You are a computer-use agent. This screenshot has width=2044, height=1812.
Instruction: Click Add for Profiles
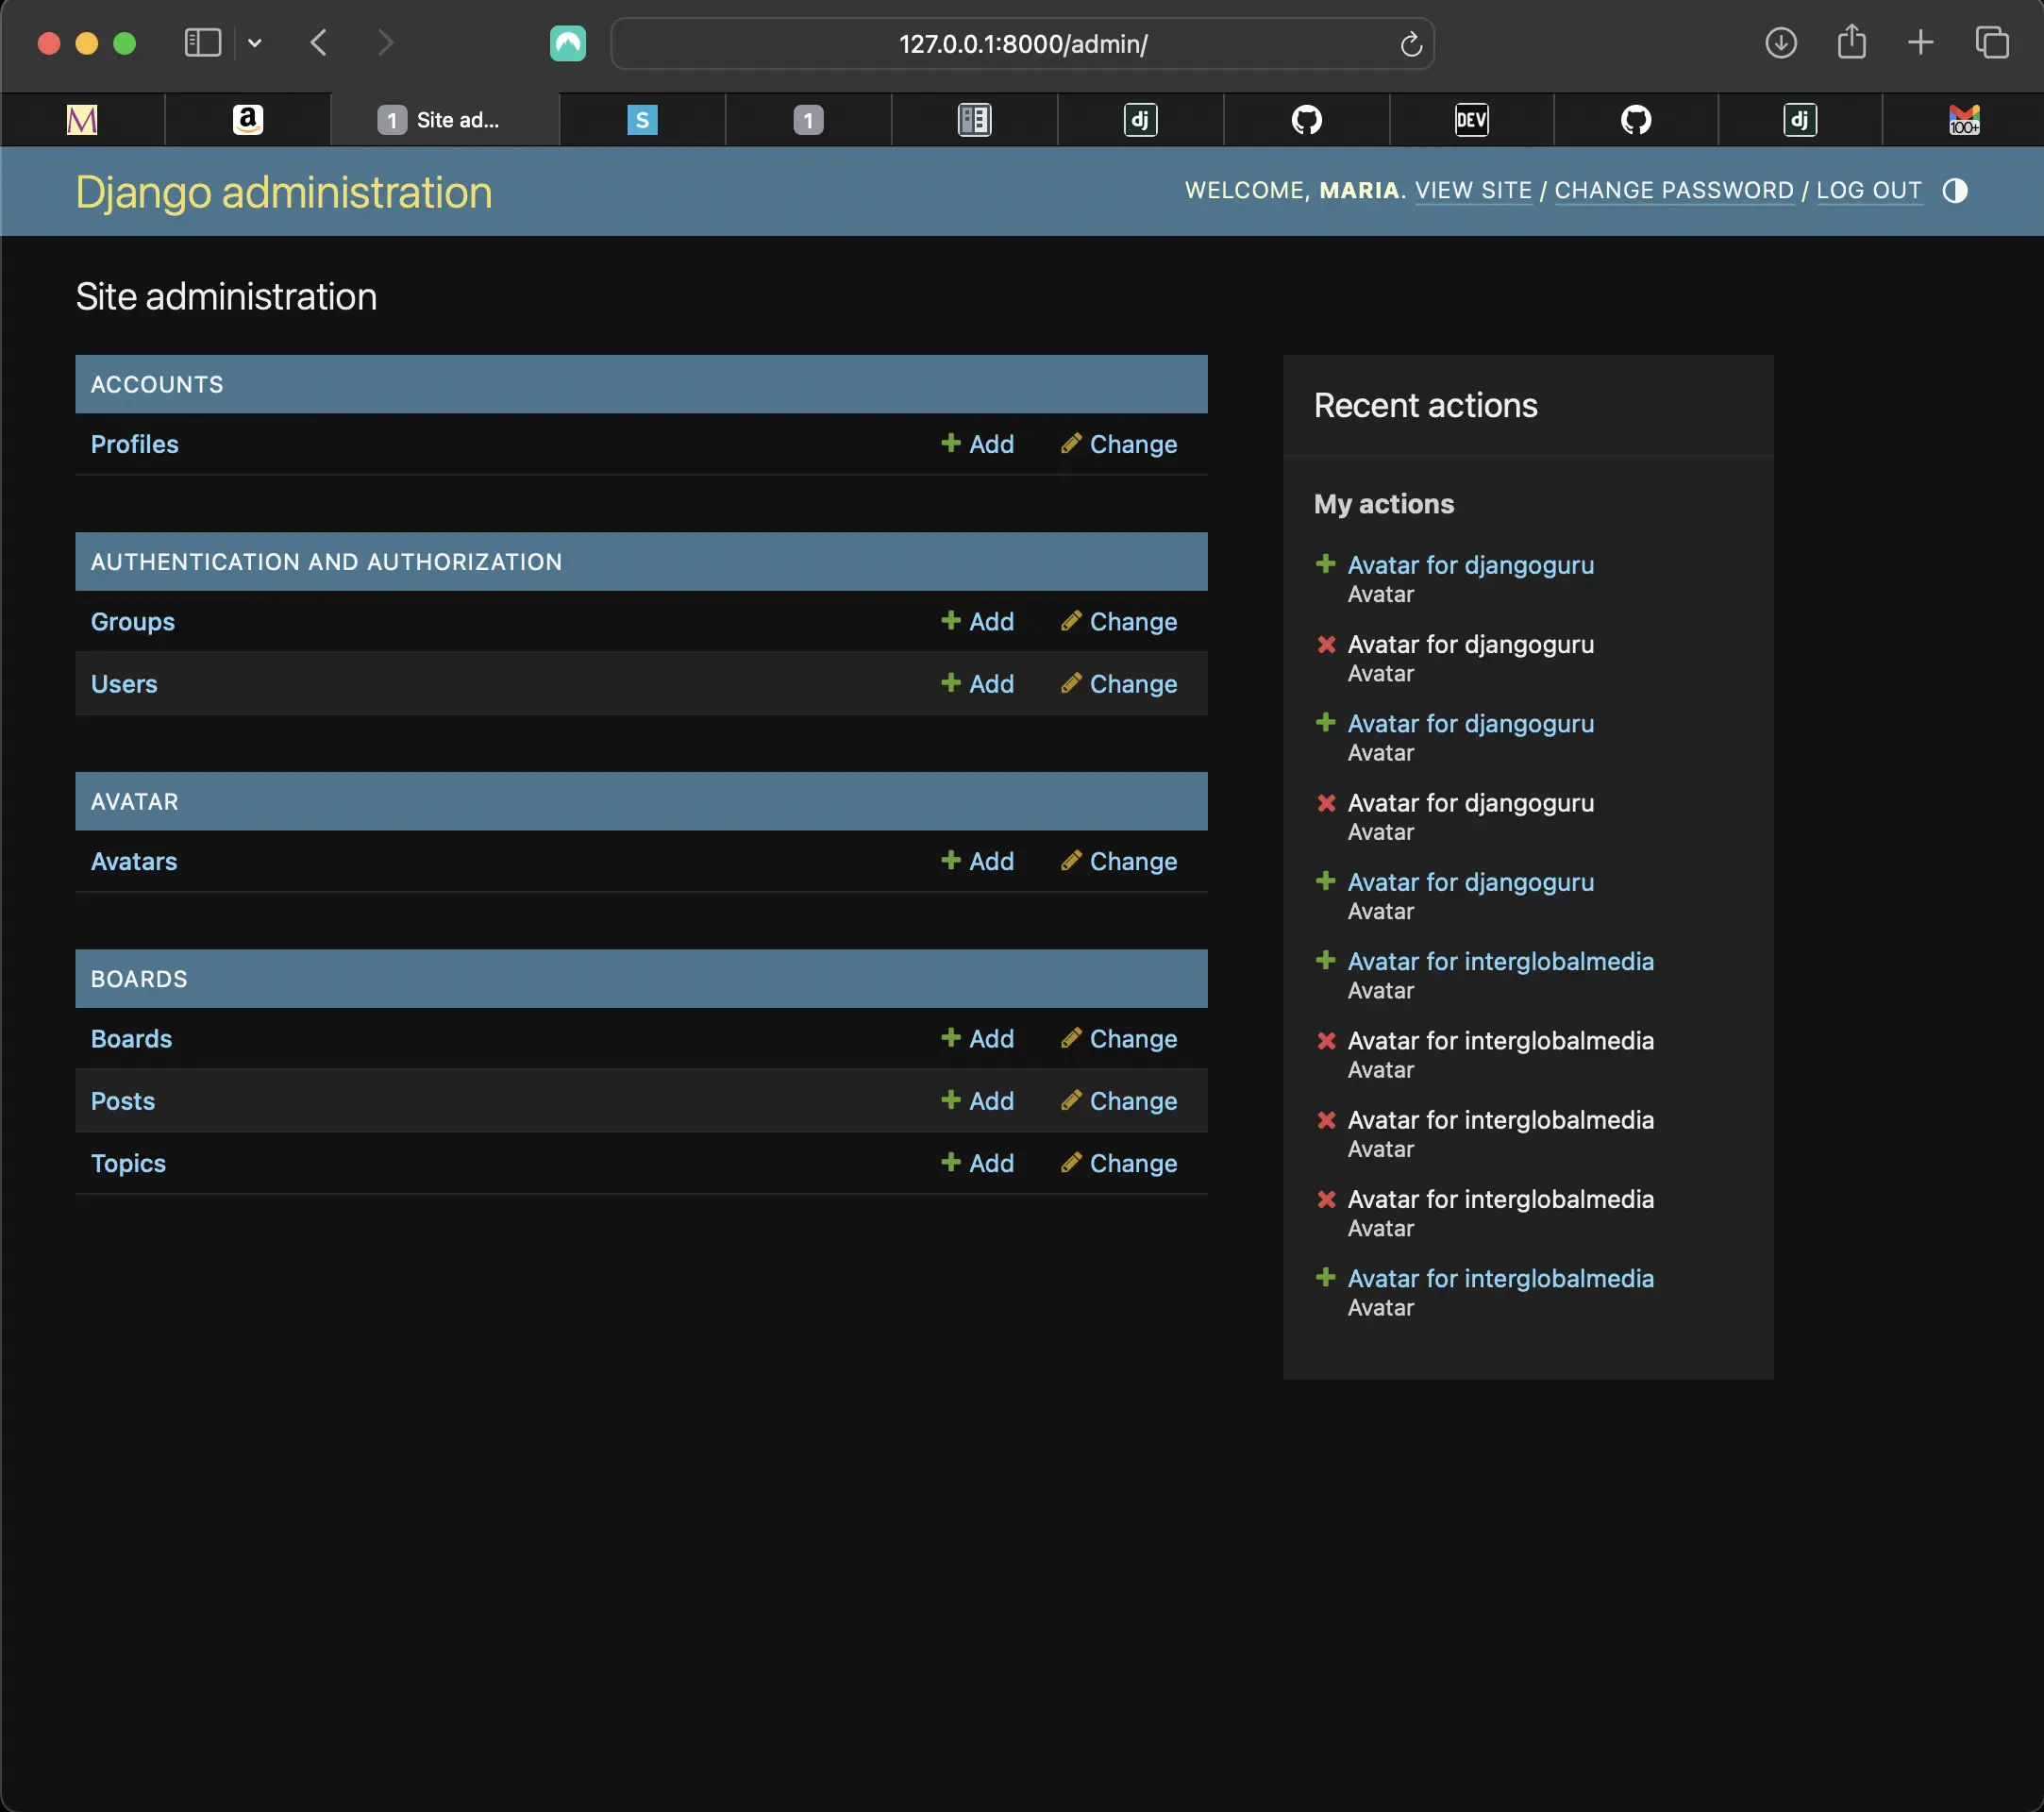977,444
